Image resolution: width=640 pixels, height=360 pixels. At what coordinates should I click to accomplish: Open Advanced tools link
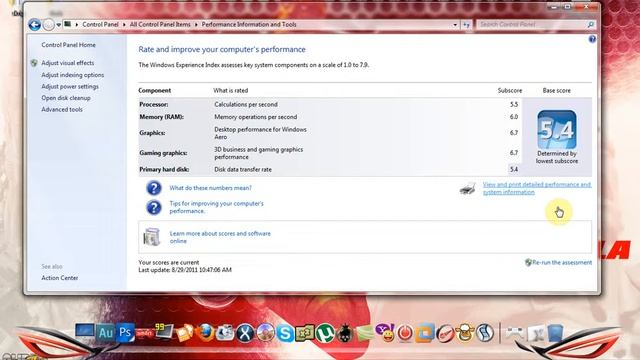[62, 109]
